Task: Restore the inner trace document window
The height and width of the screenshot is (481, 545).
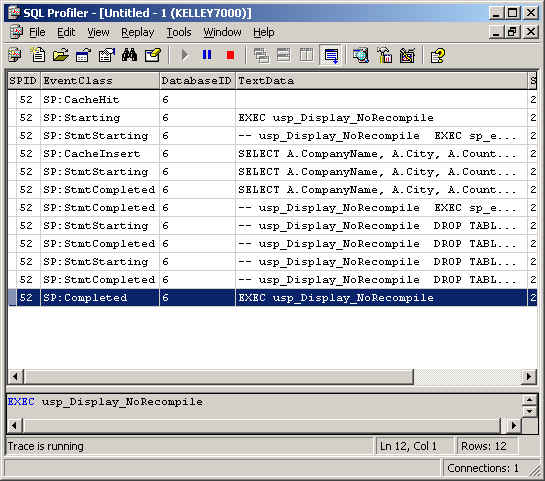Action: tap(513, 32)
